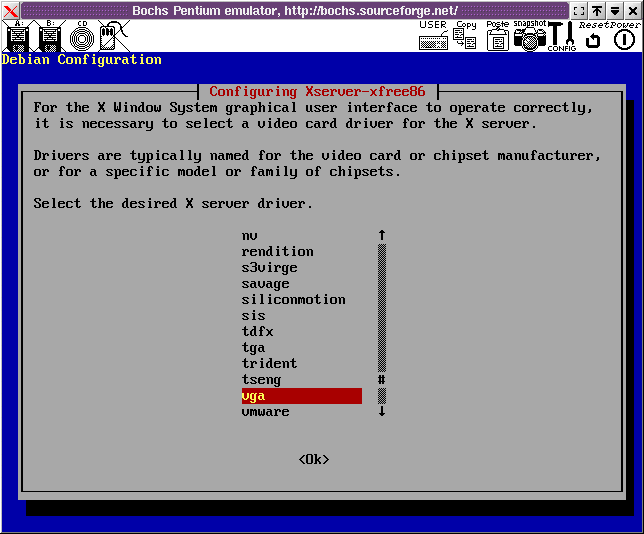Pick the siliconmotion driver from list

coord(293,300)
